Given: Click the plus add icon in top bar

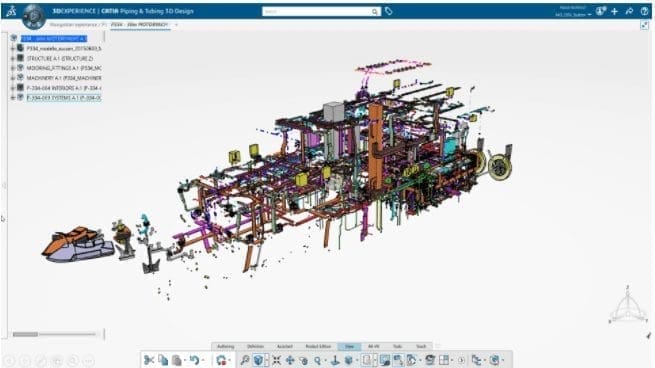Looking at the screenshot, I should tap(614, 11).
